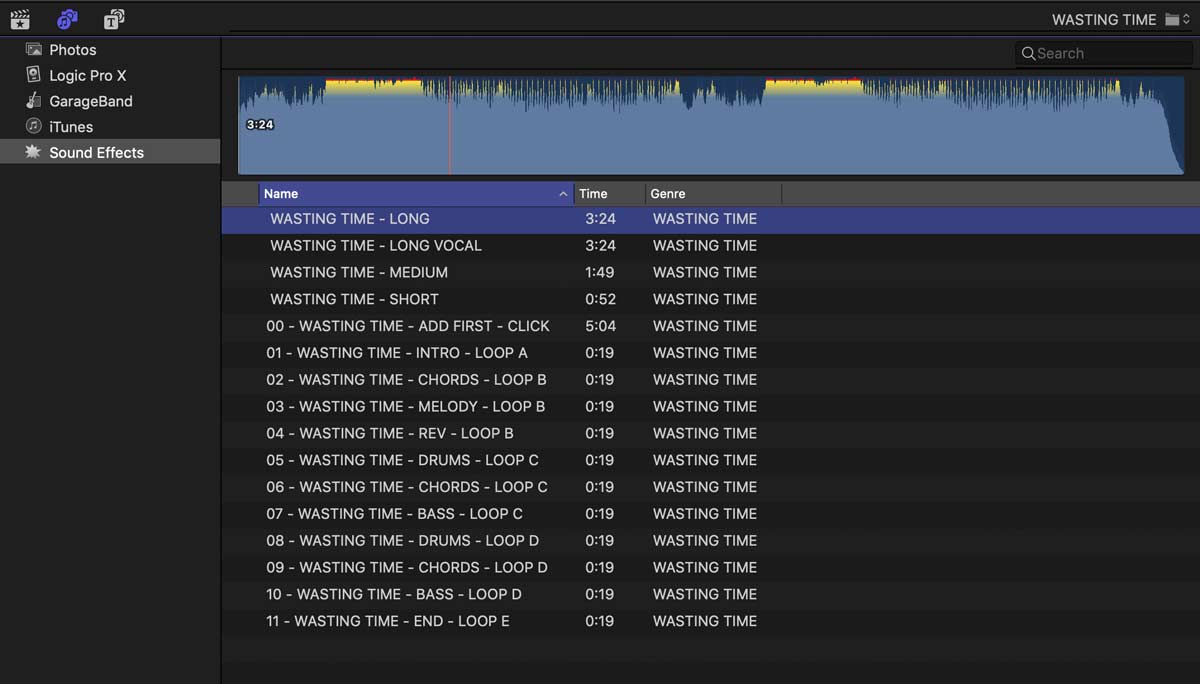1200x684 pixels.
Task: Click the 0:52 time value
Action: (600, 299)
